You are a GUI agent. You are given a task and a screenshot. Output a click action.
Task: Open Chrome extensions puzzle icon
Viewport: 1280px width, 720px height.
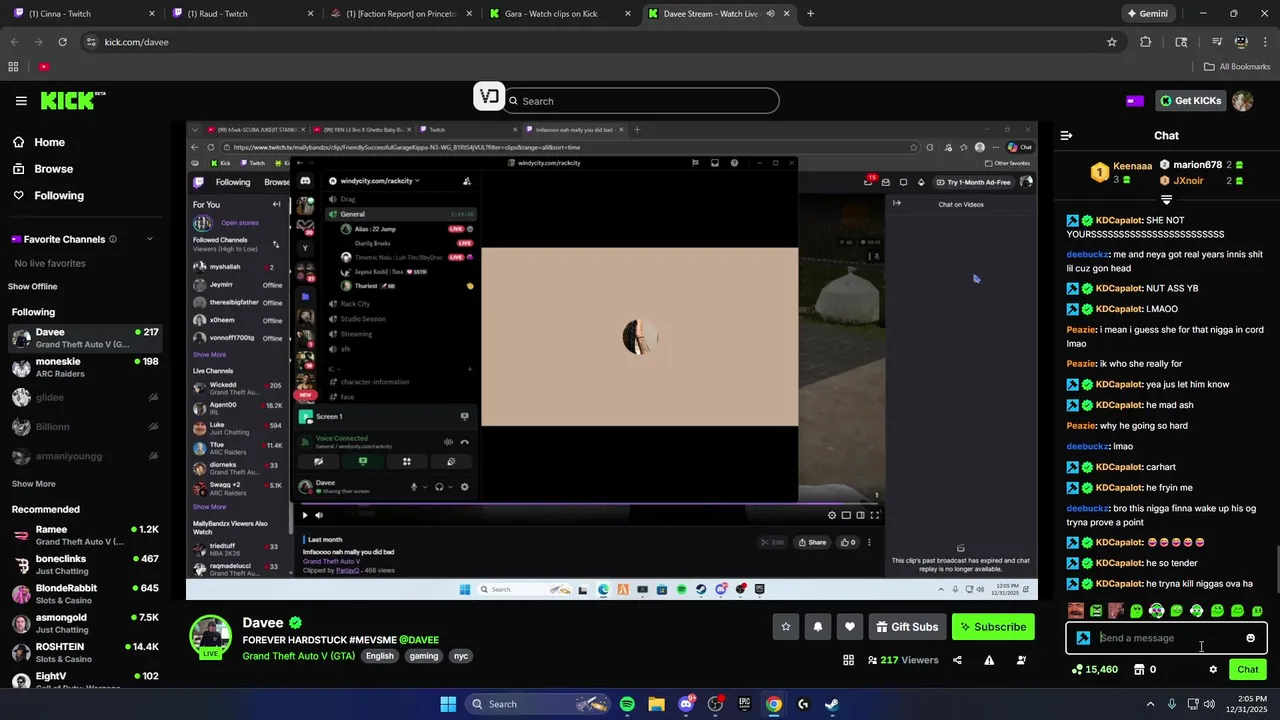pos(1146,42)
